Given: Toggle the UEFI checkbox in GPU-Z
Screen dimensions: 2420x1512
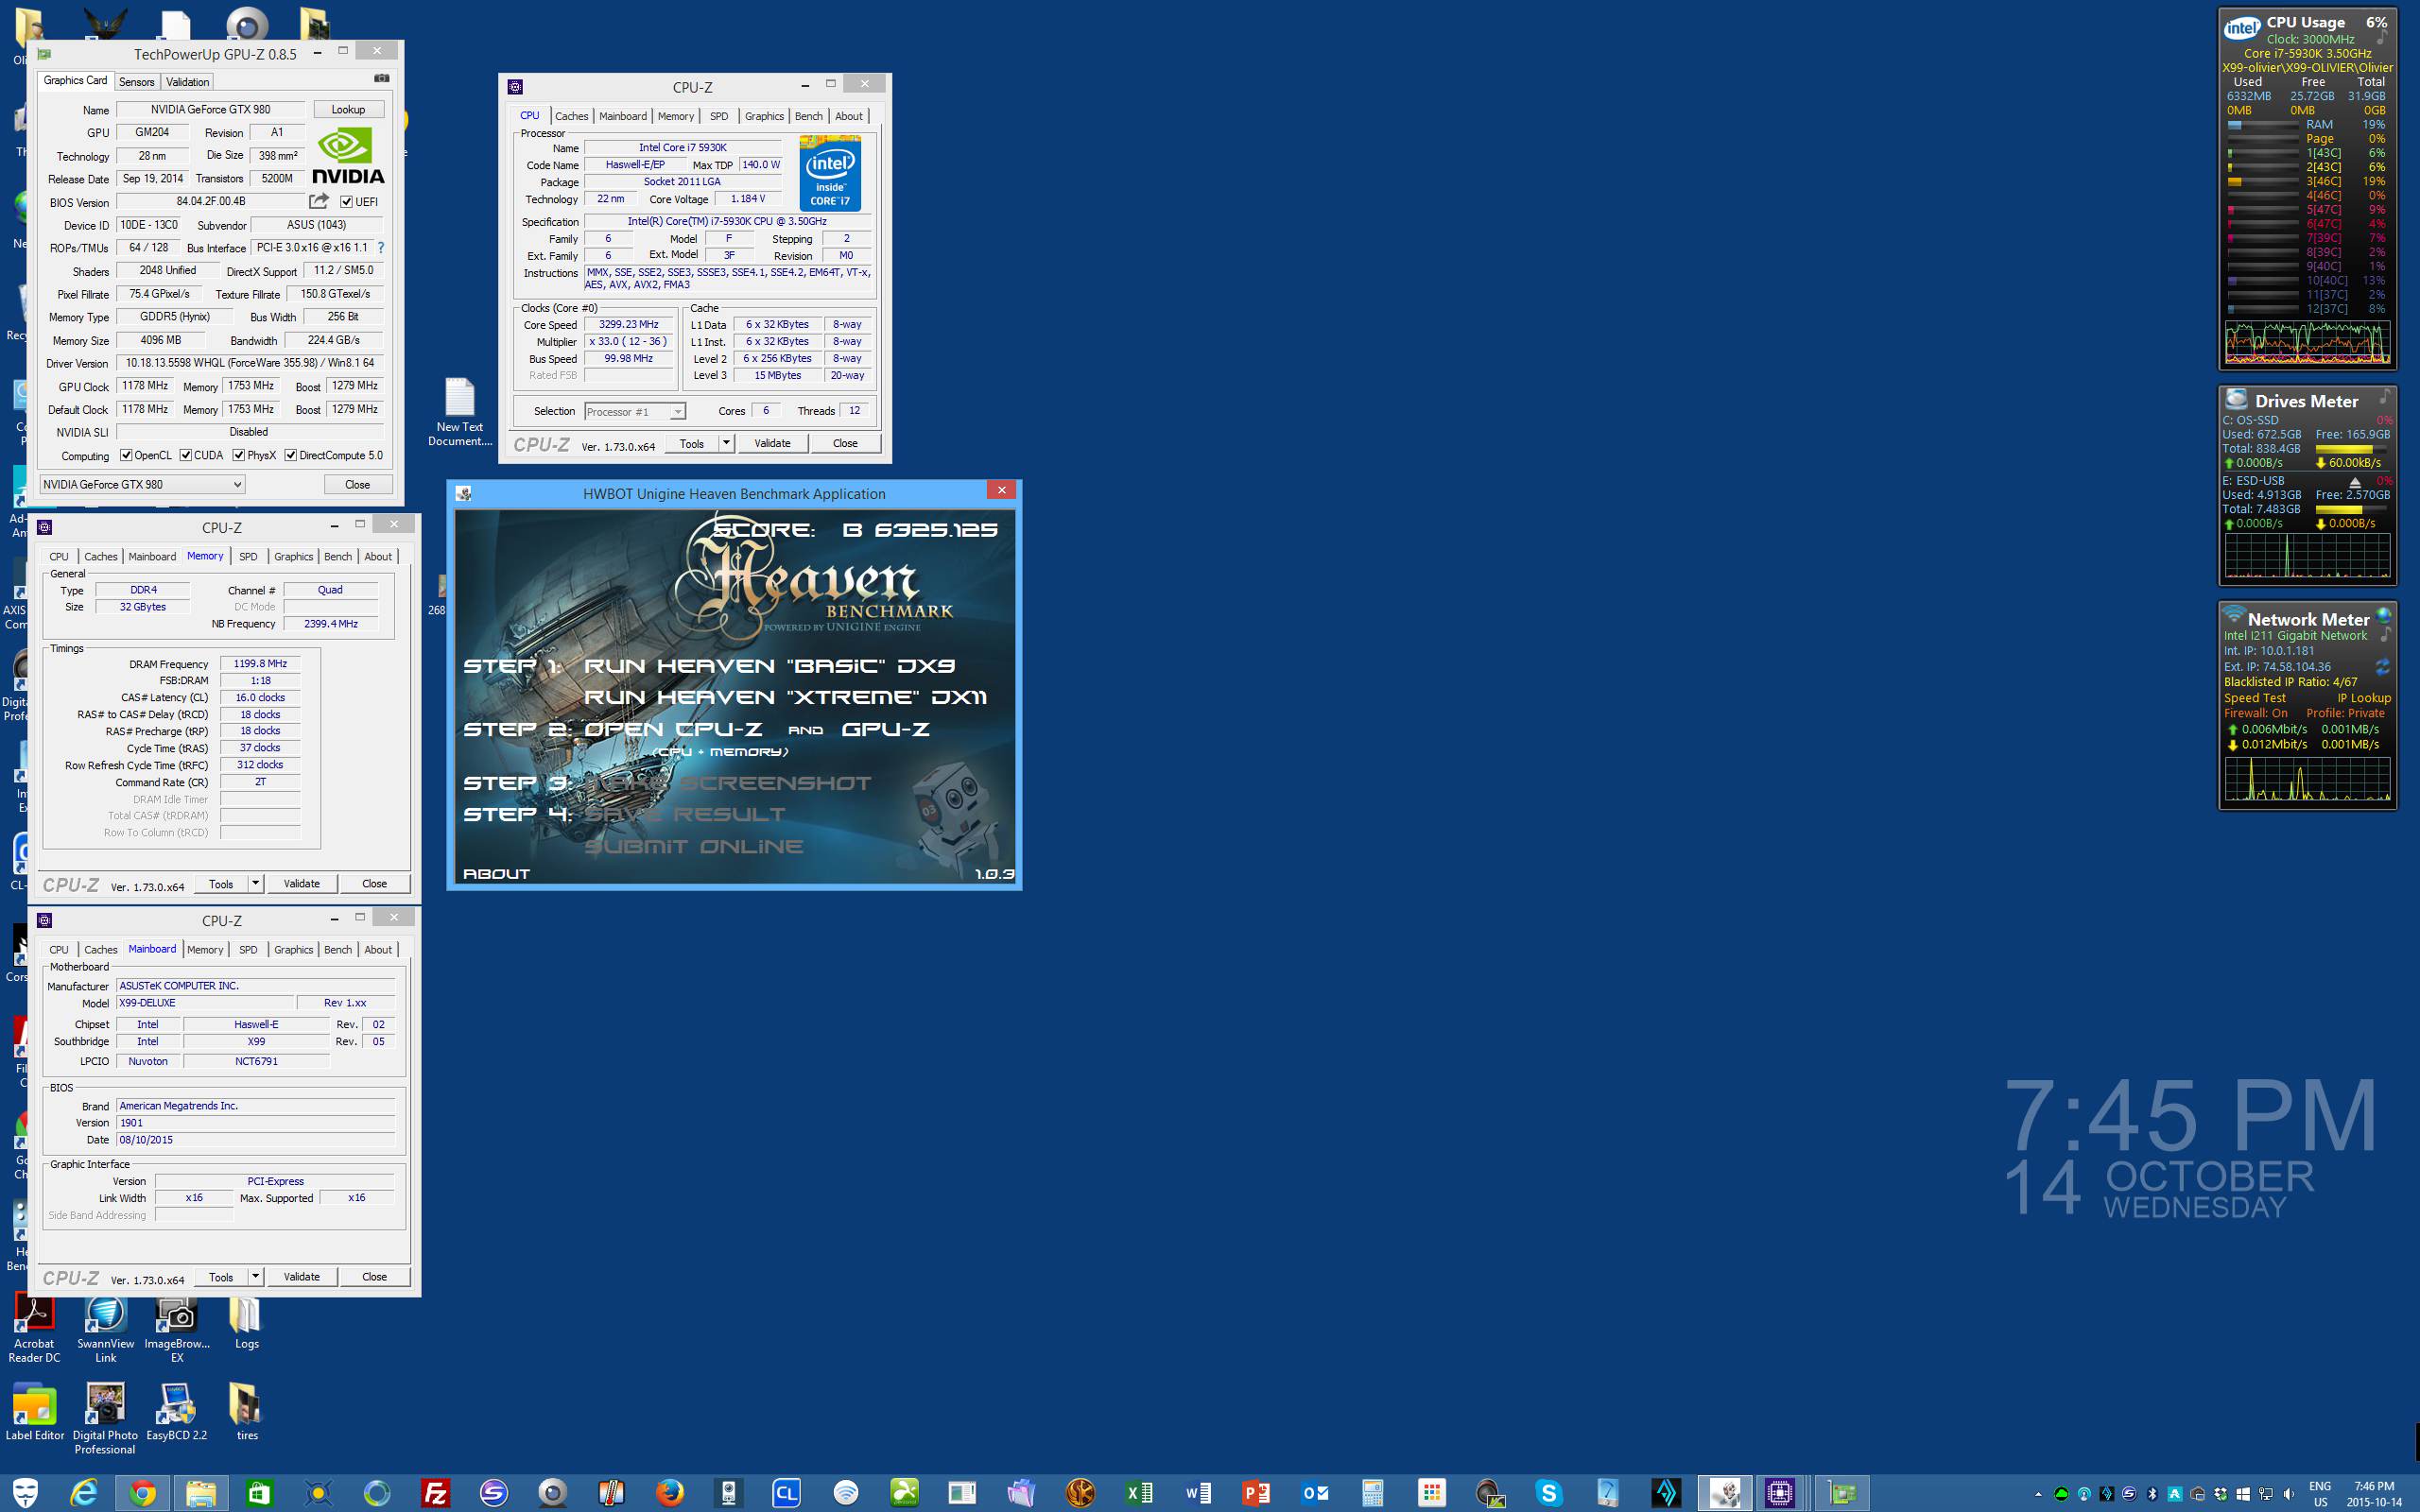Looking at the screenshot, I should 346,202.
